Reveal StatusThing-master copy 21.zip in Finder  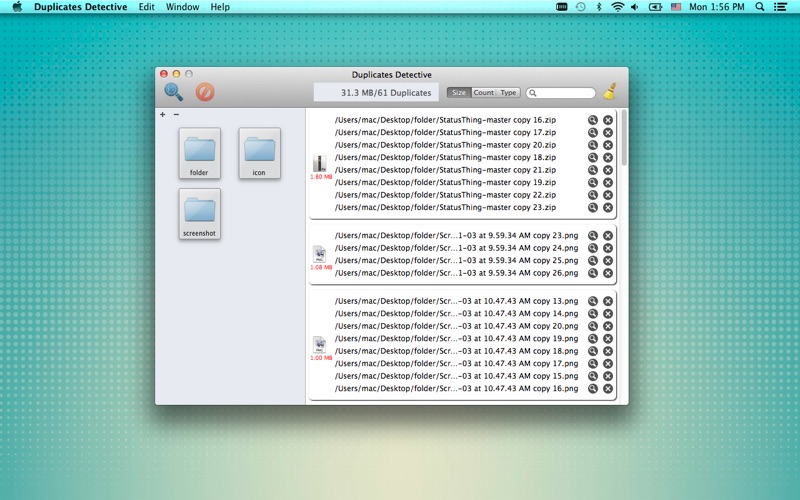(592, 170)
